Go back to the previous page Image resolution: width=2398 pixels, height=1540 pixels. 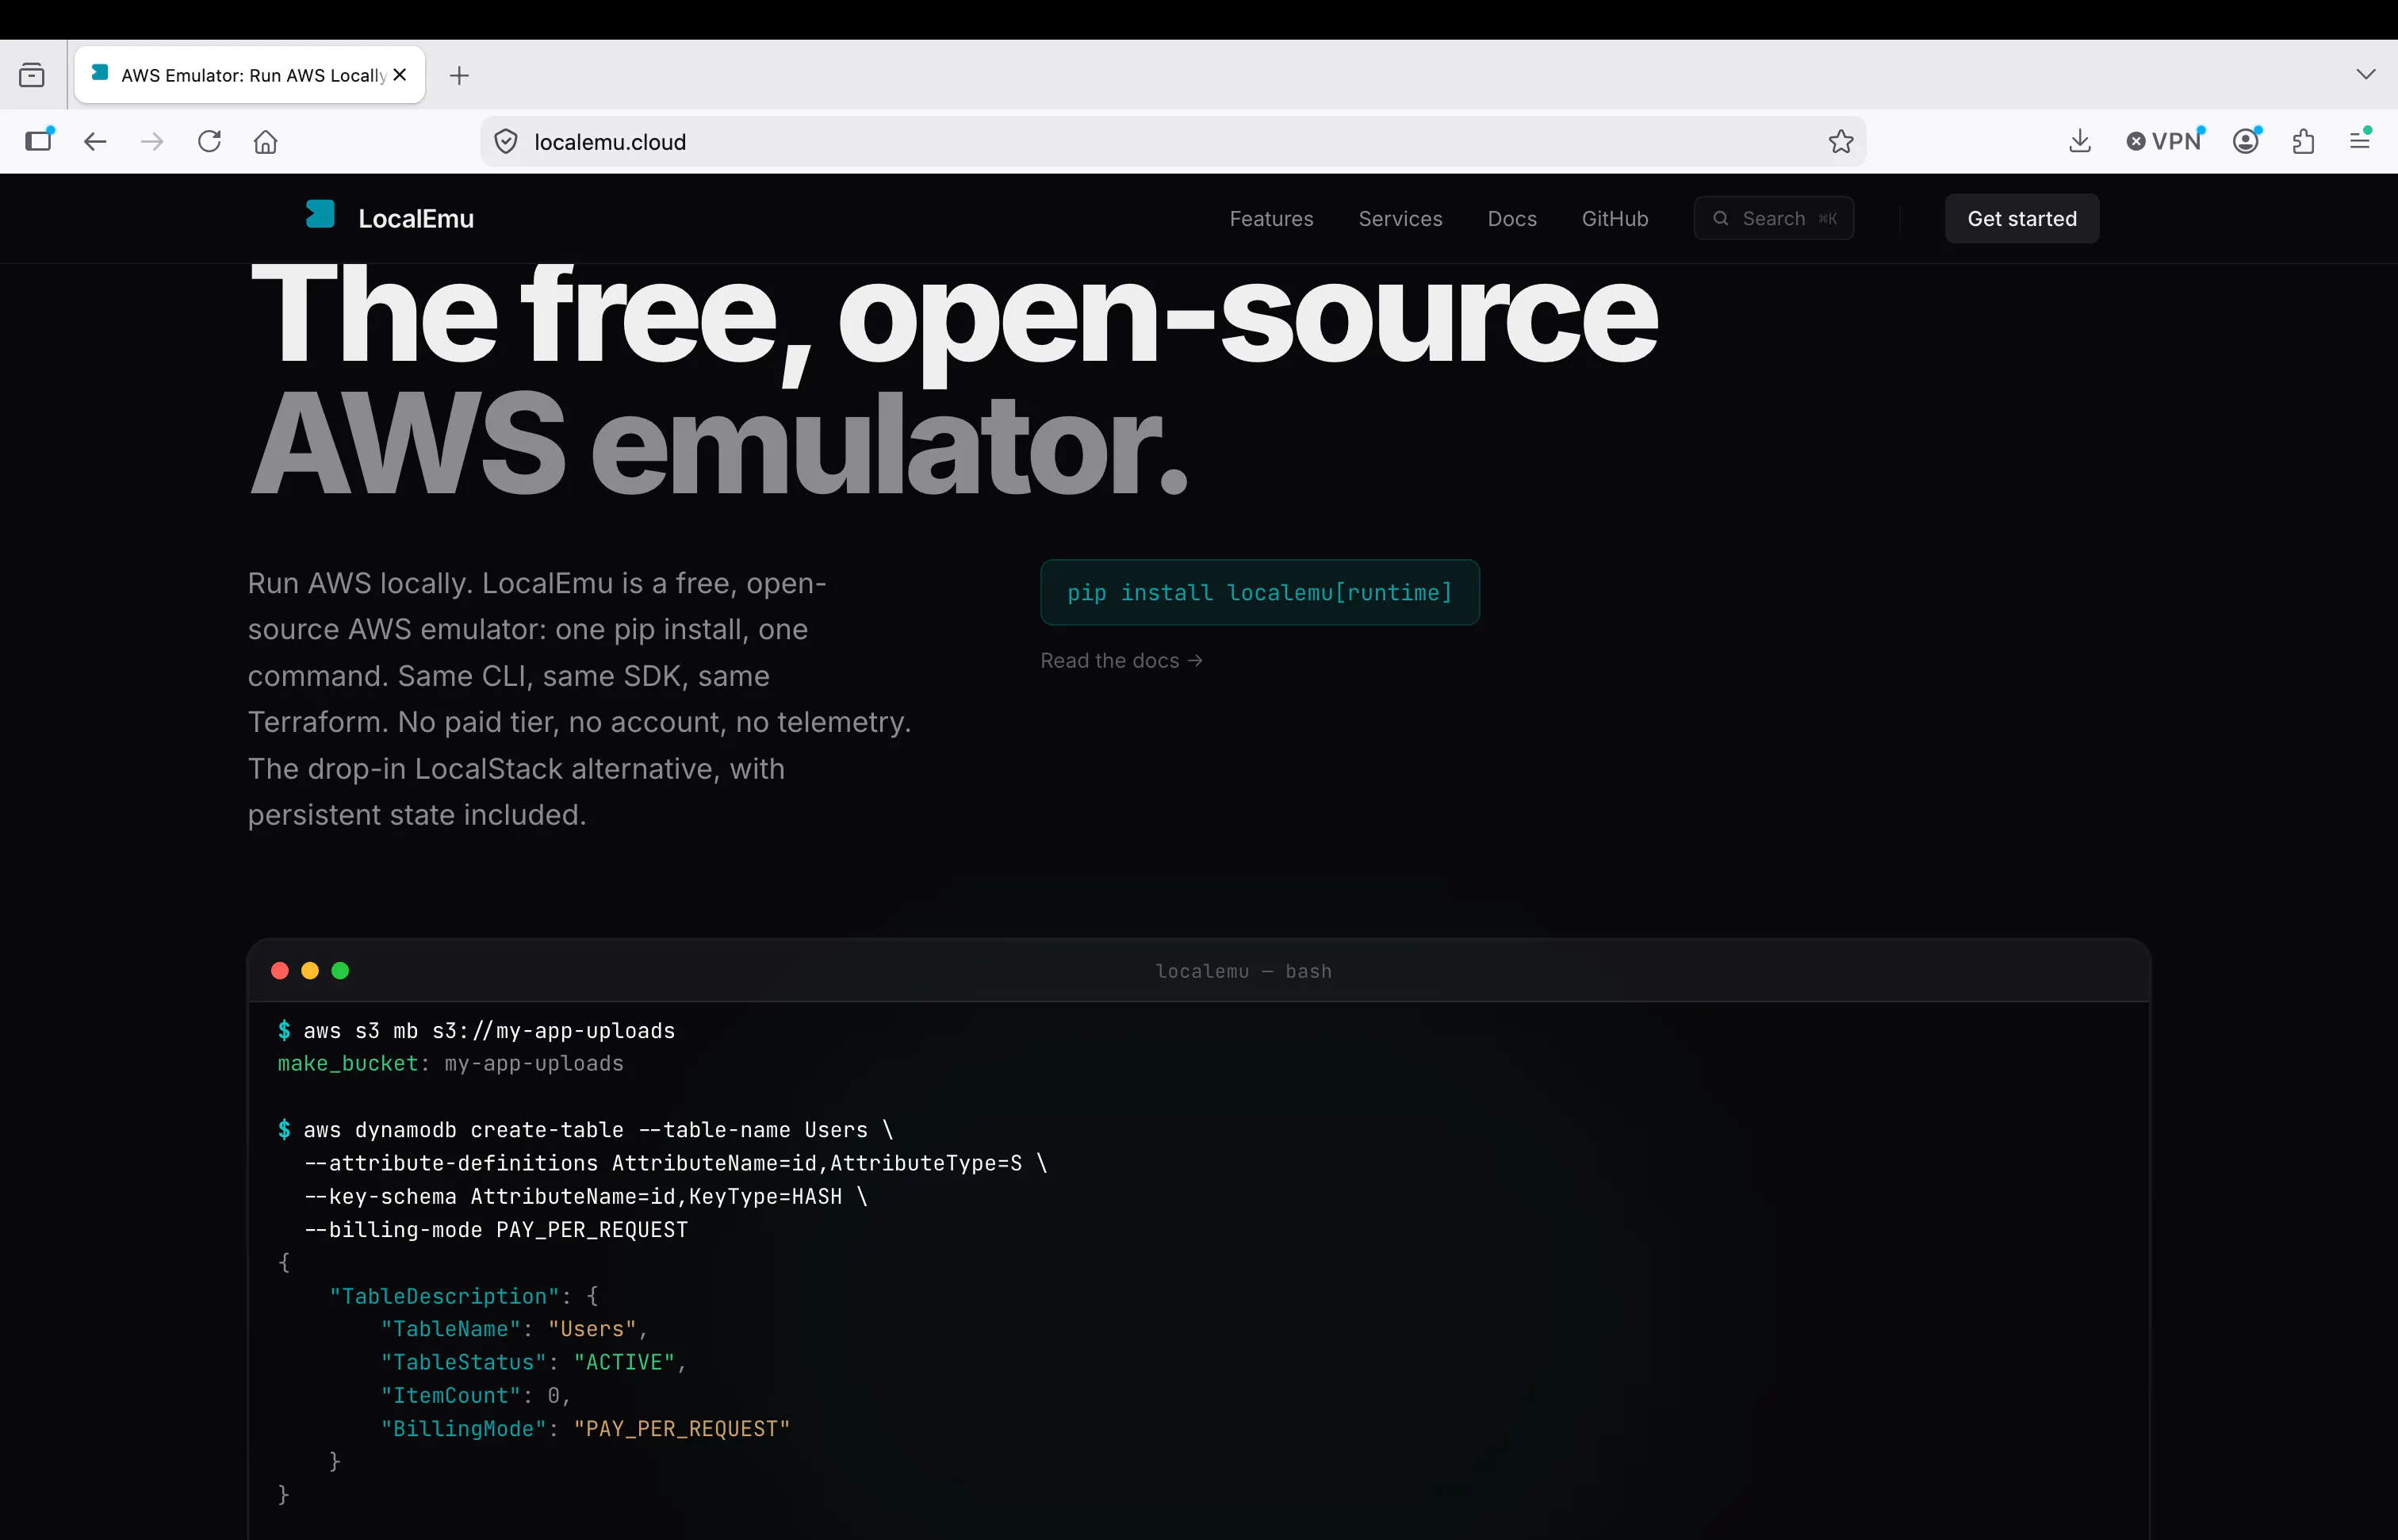(95, 141)
